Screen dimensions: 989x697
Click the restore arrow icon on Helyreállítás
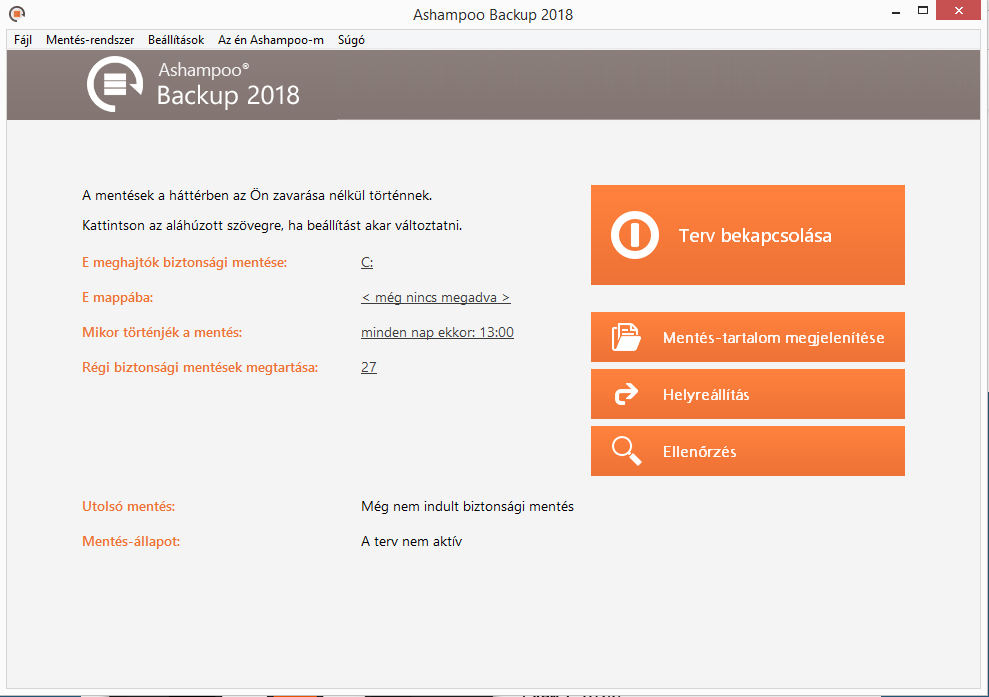(626, 394)
